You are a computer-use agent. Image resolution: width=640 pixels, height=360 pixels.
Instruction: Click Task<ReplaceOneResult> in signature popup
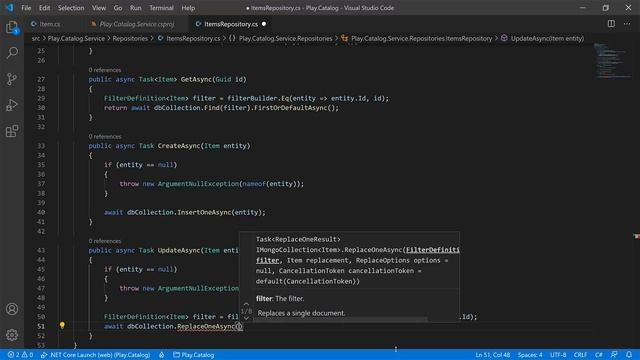point(298,239)
